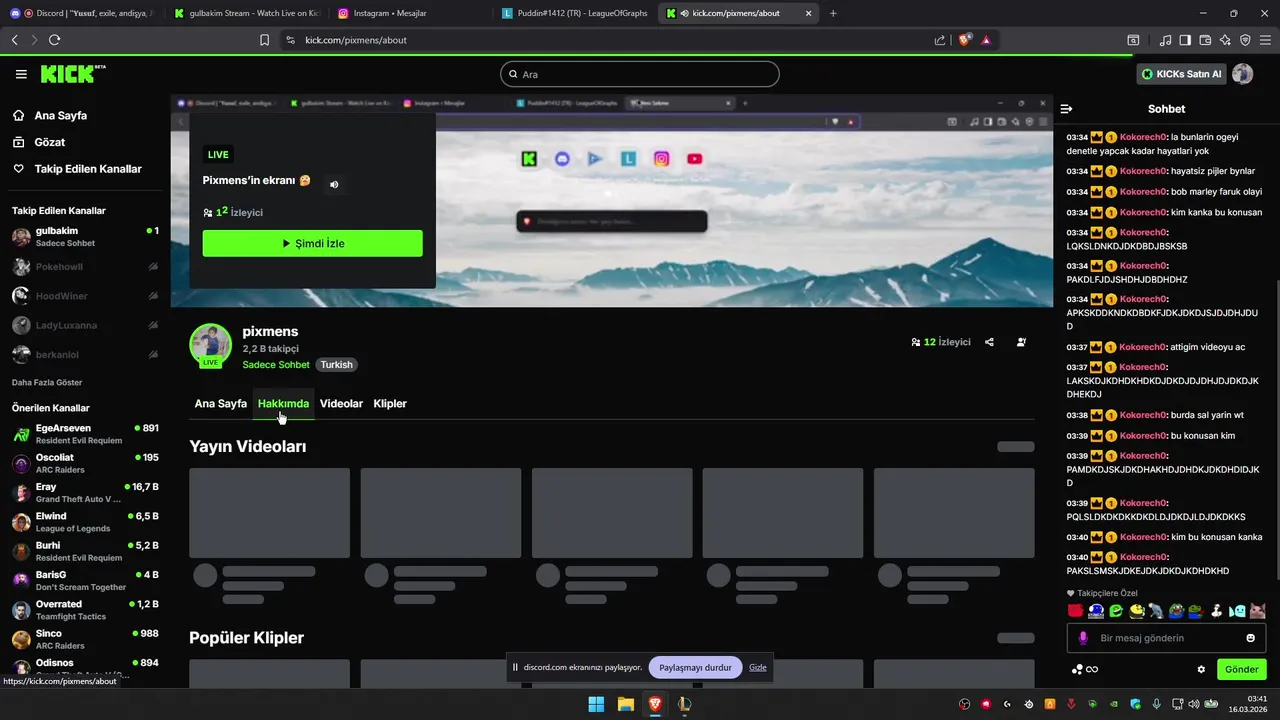The width and height of the screenshot is (1280, 720).
Task: Open the Kick hamburger sidebar menu
Action: pyautogui.click(x=21, y=74)
